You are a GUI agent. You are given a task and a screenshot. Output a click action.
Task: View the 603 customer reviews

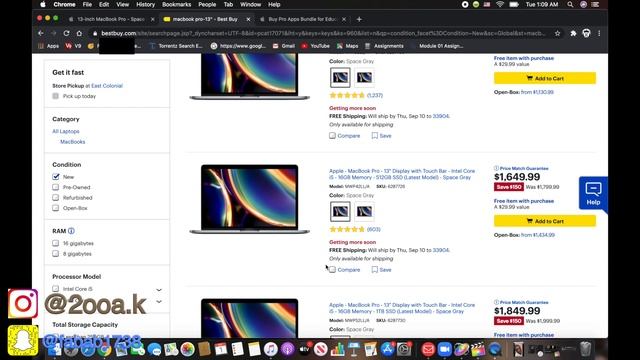pyautogui.click(x=373, y=229)
